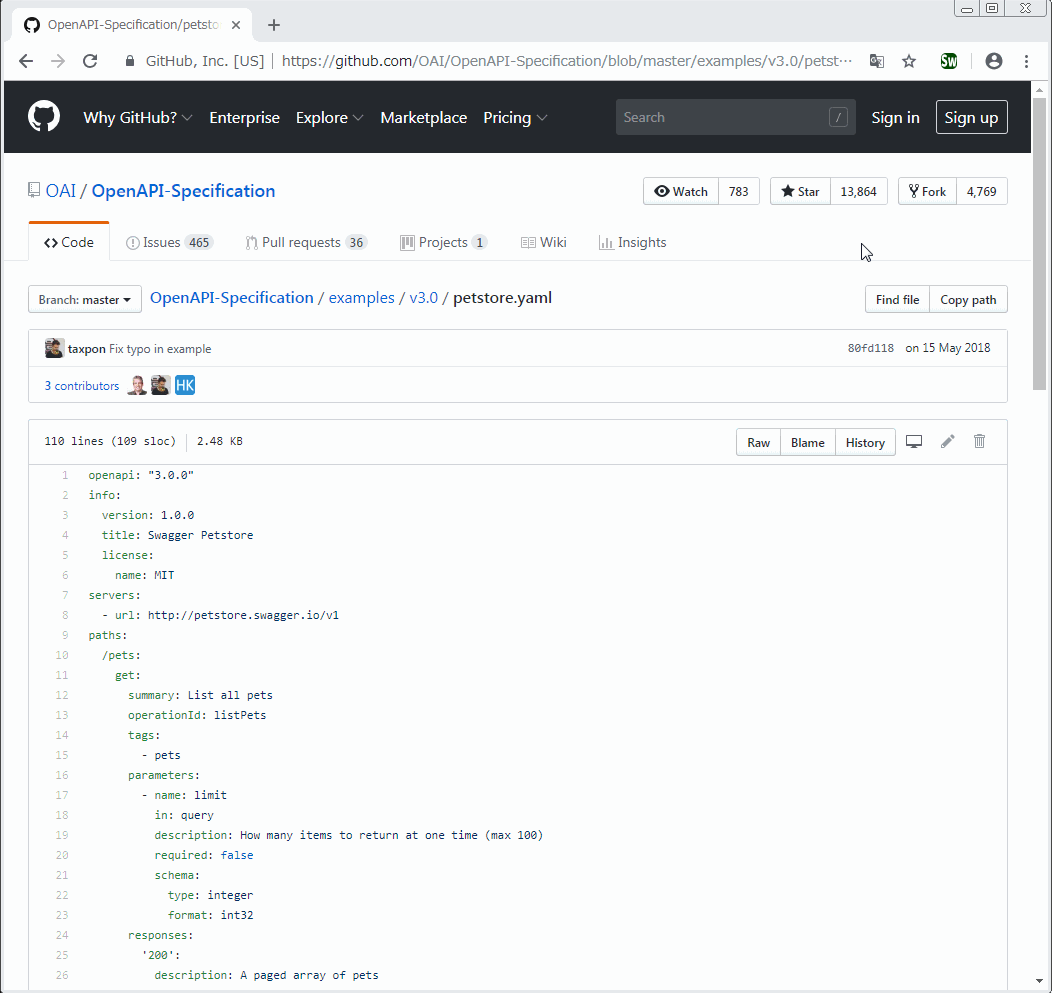This screenshot has width=1052, height=993.
Task: Open the 13,864 stargazers count
Action: pyautogui.click(x=859, y=191)
